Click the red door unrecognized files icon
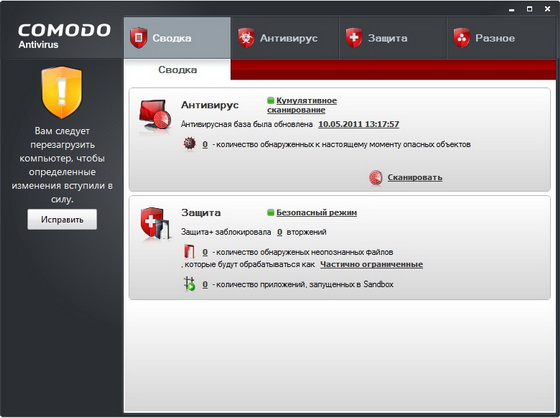560x418 pixels. pos(189,252)
